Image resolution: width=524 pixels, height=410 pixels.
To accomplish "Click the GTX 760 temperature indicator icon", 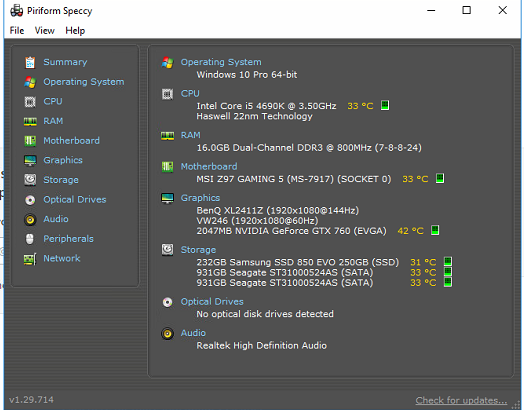I will pyautogui.click(x=435, y=230).
